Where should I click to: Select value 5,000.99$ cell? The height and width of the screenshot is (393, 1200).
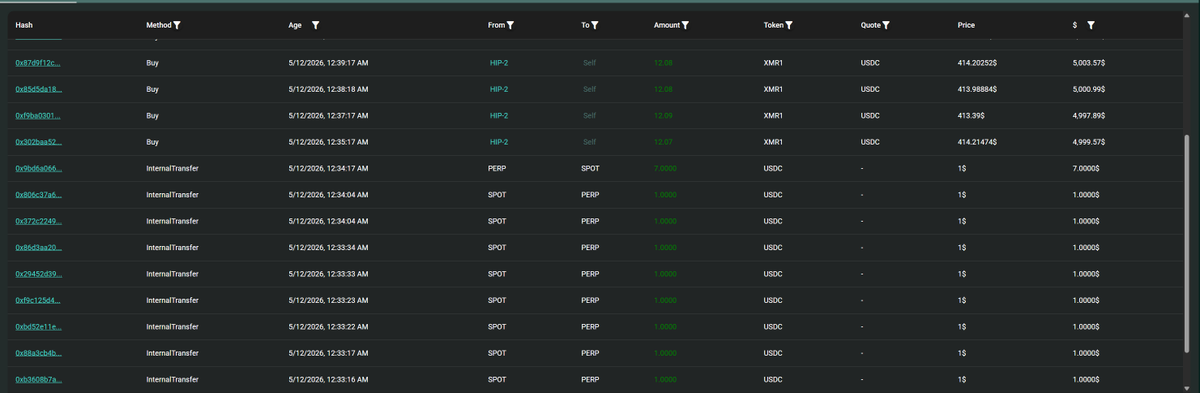coord(1088,89)
